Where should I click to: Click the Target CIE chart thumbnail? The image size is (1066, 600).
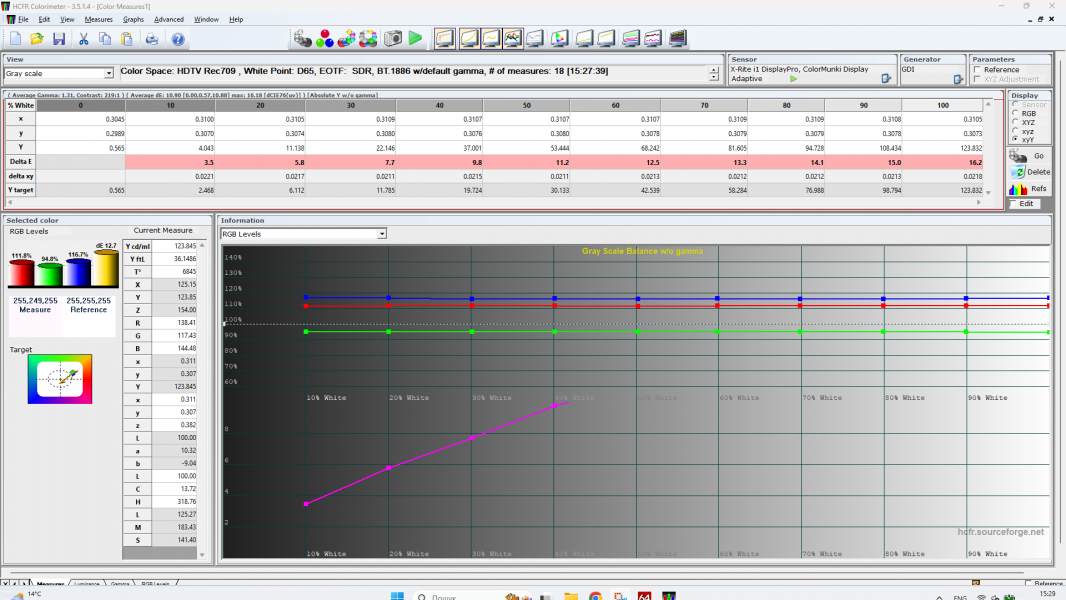[60, 378]
